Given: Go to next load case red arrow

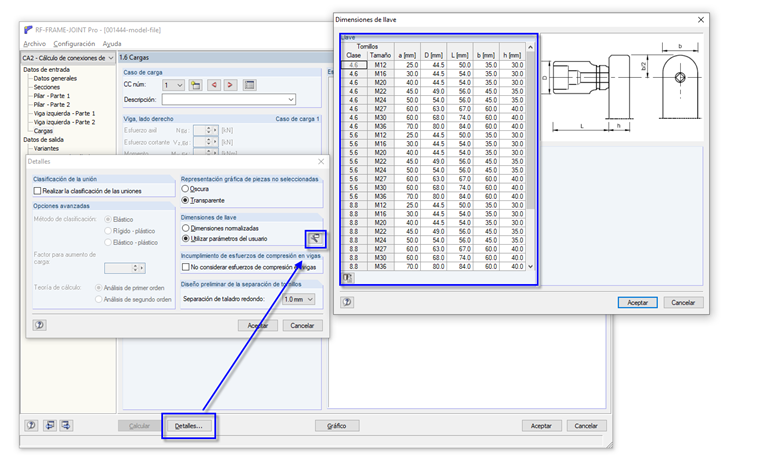Looking at the screenshot, I should (x=230, y=85).
